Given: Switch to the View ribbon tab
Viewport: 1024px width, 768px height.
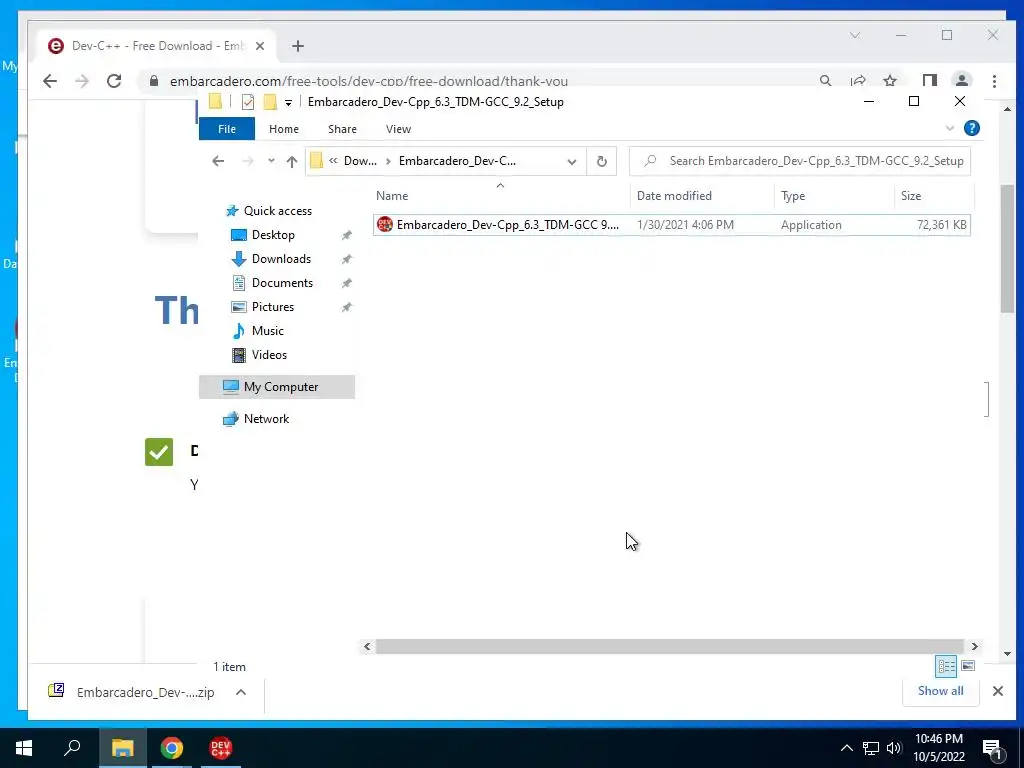Looking at the screenshot, I should tap(398, 129).
